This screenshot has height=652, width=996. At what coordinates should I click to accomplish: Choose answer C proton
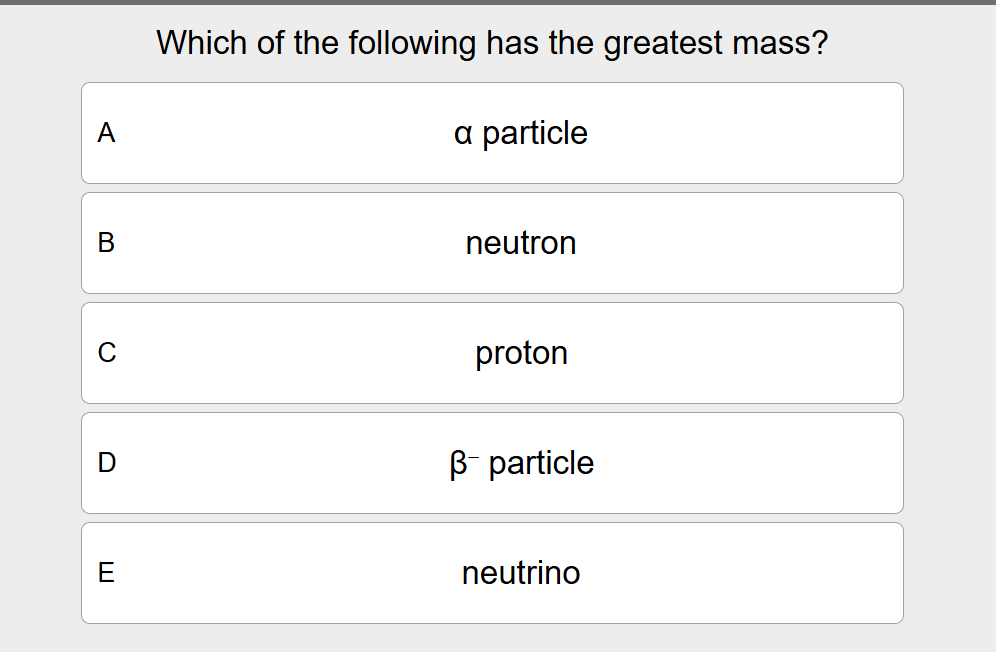pos(492,353)
